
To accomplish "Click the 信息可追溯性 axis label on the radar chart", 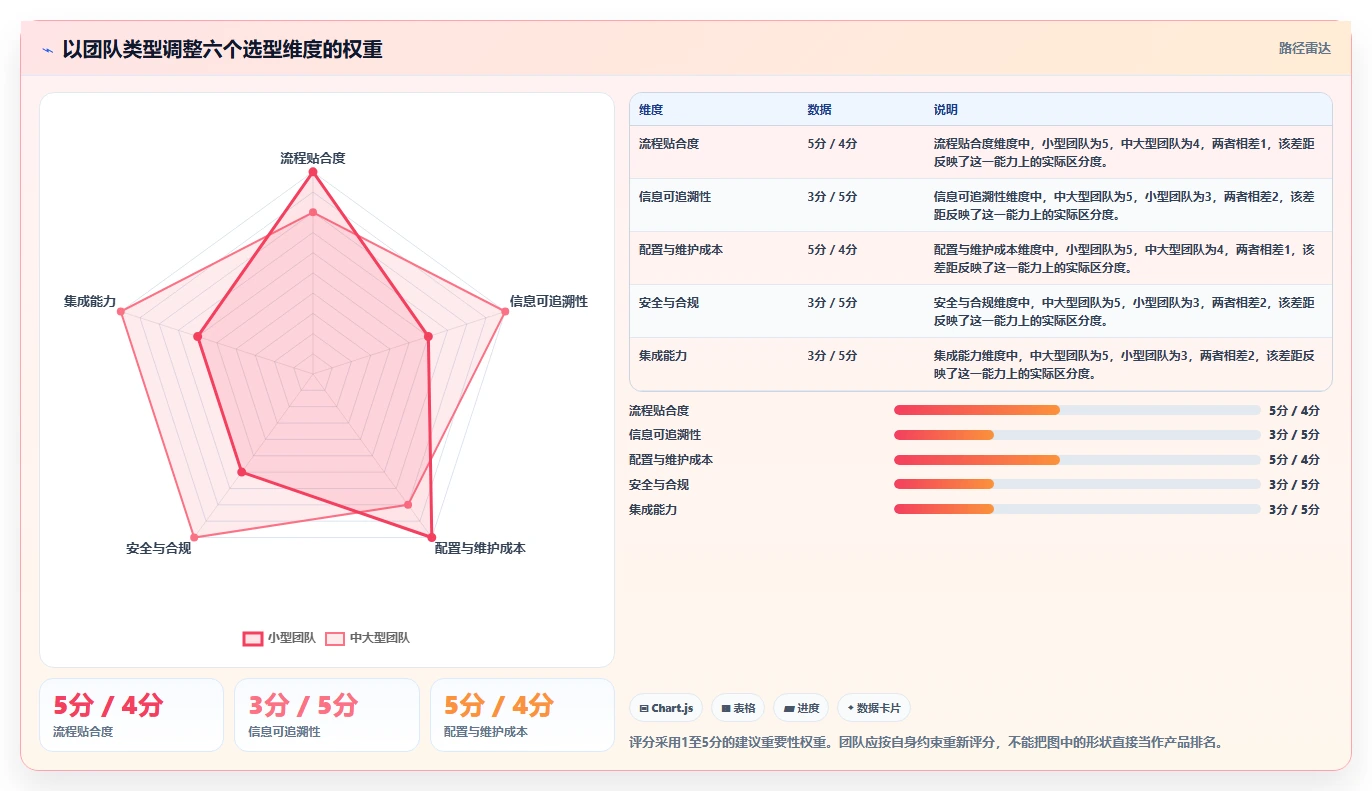I will [x=549, y=301].
